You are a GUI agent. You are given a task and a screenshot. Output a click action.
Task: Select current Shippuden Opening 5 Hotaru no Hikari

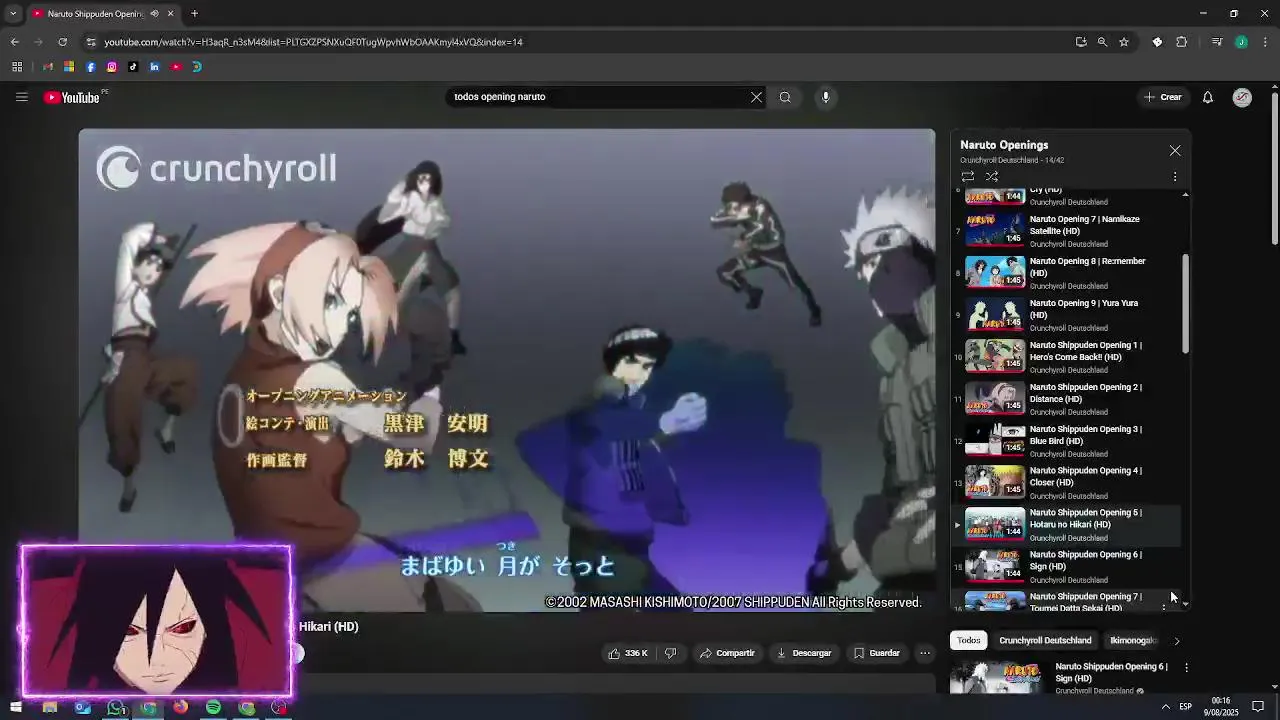tap(1068, 524)
